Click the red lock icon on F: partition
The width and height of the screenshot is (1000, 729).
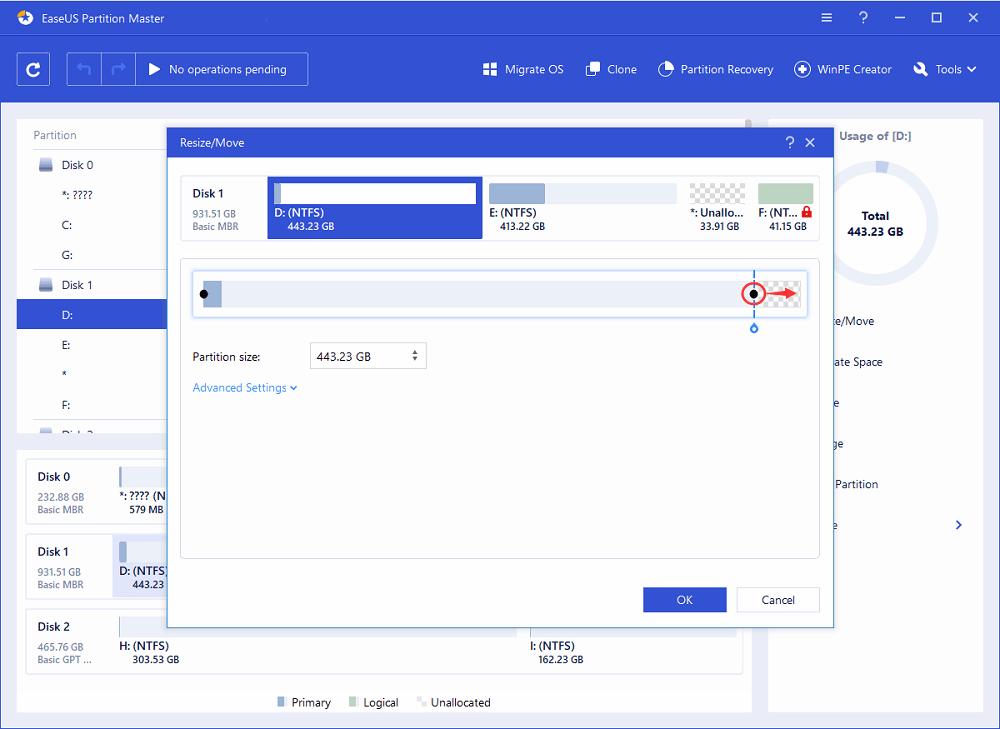click(807, 212)
